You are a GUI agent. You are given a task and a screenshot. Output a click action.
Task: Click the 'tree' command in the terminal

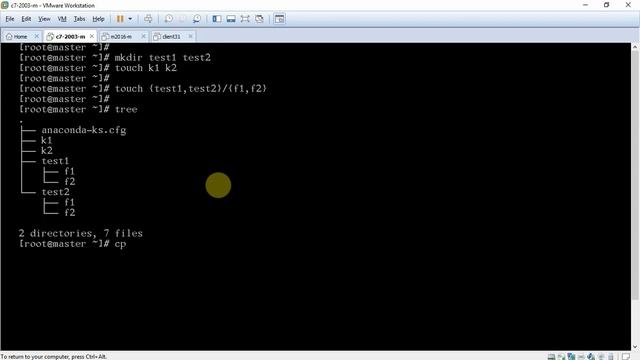[x=126, y=109]
